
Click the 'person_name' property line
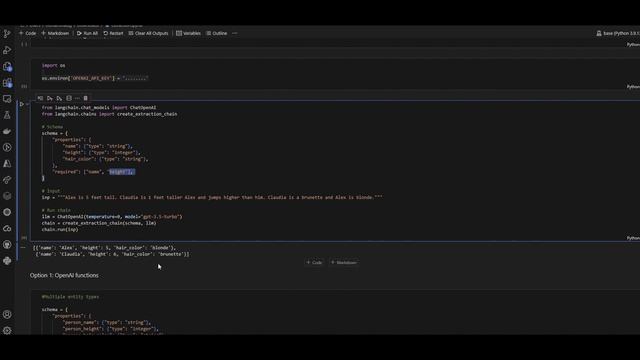pyautogui.click(x=107, y=322)
